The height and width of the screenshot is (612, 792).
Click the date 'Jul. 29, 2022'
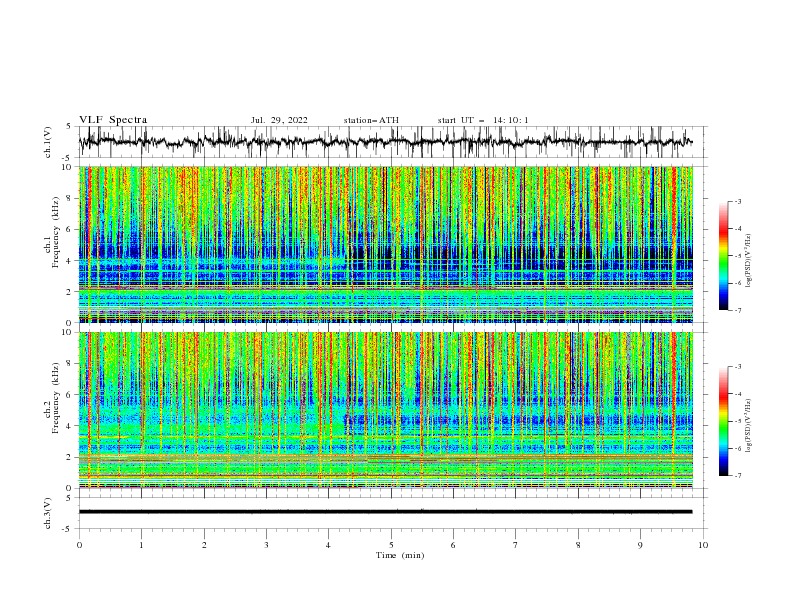click(x=279, y=120)
